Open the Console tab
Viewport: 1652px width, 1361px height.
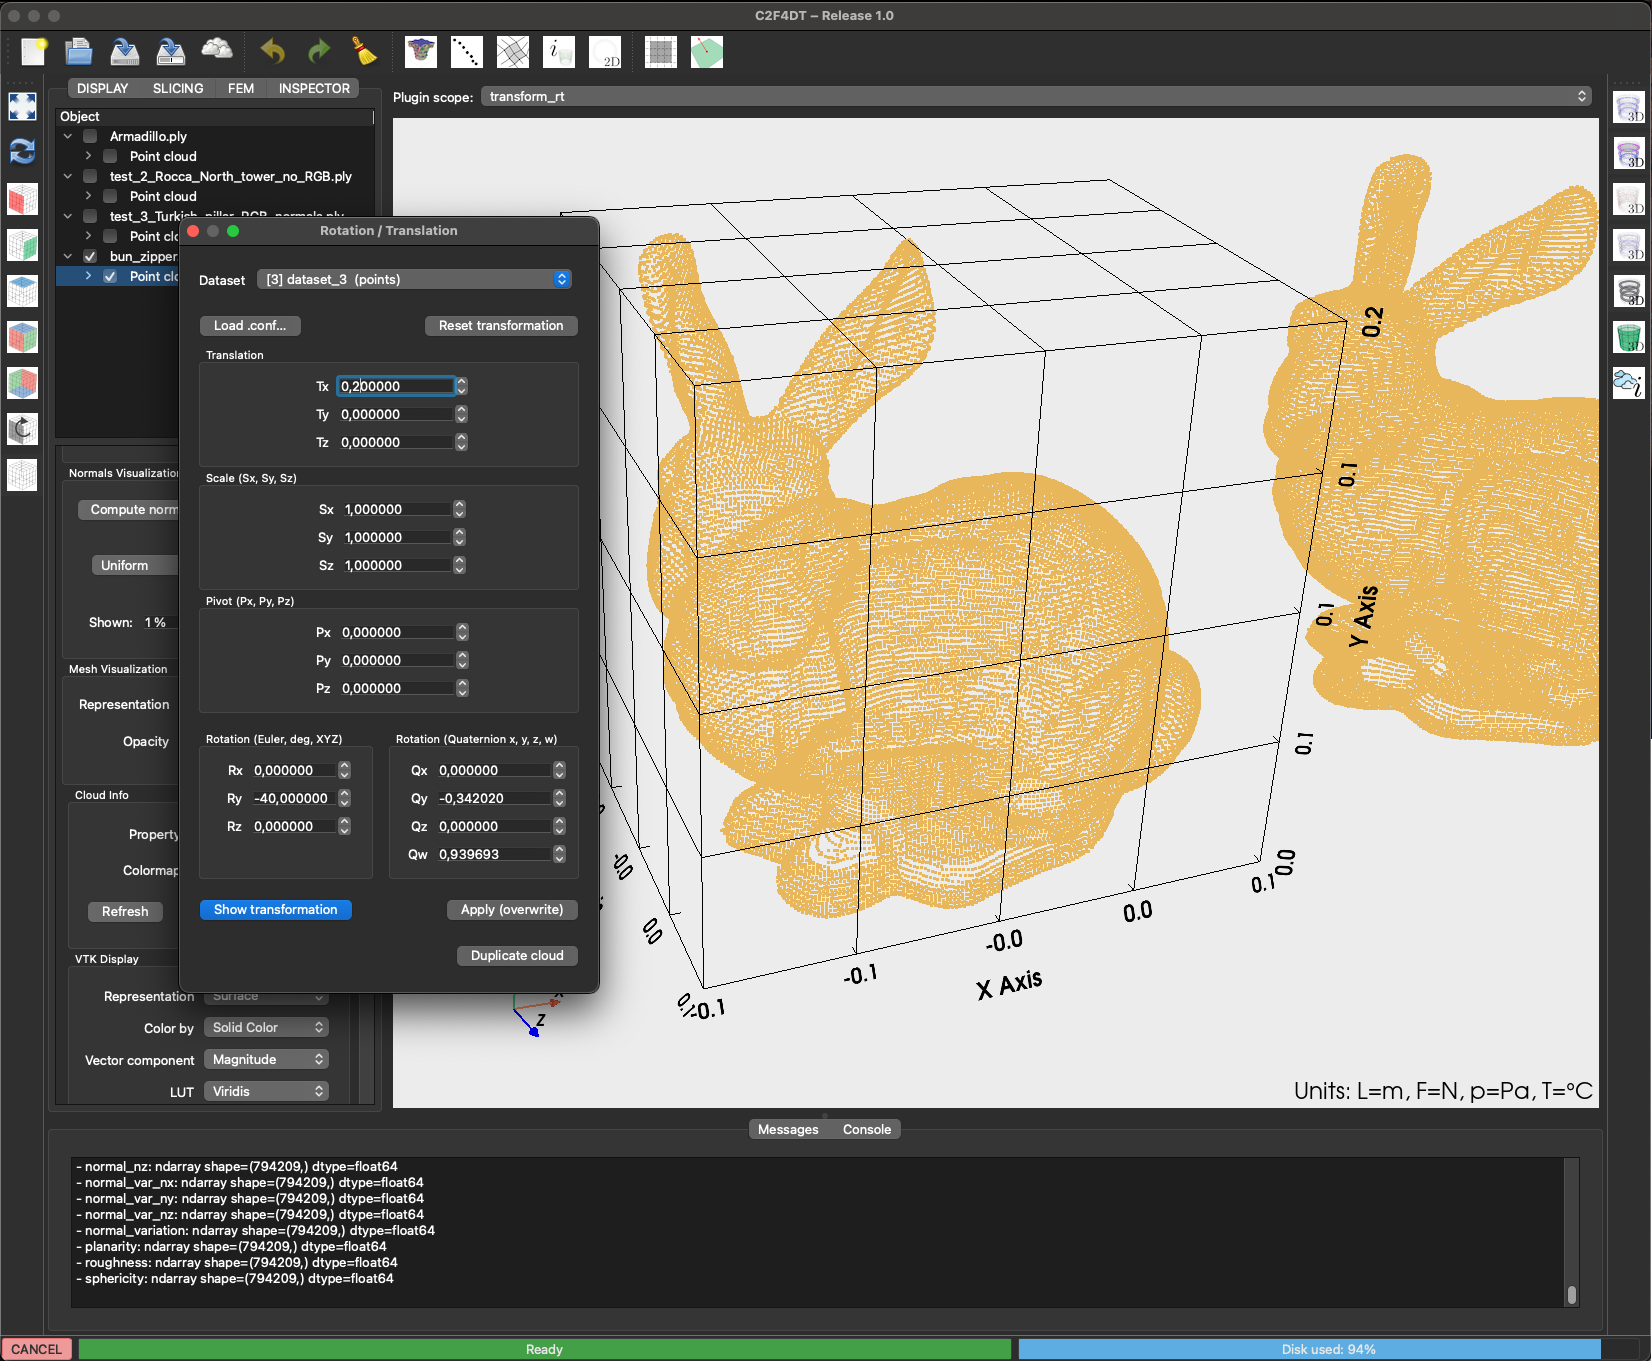click(866, 1129)
